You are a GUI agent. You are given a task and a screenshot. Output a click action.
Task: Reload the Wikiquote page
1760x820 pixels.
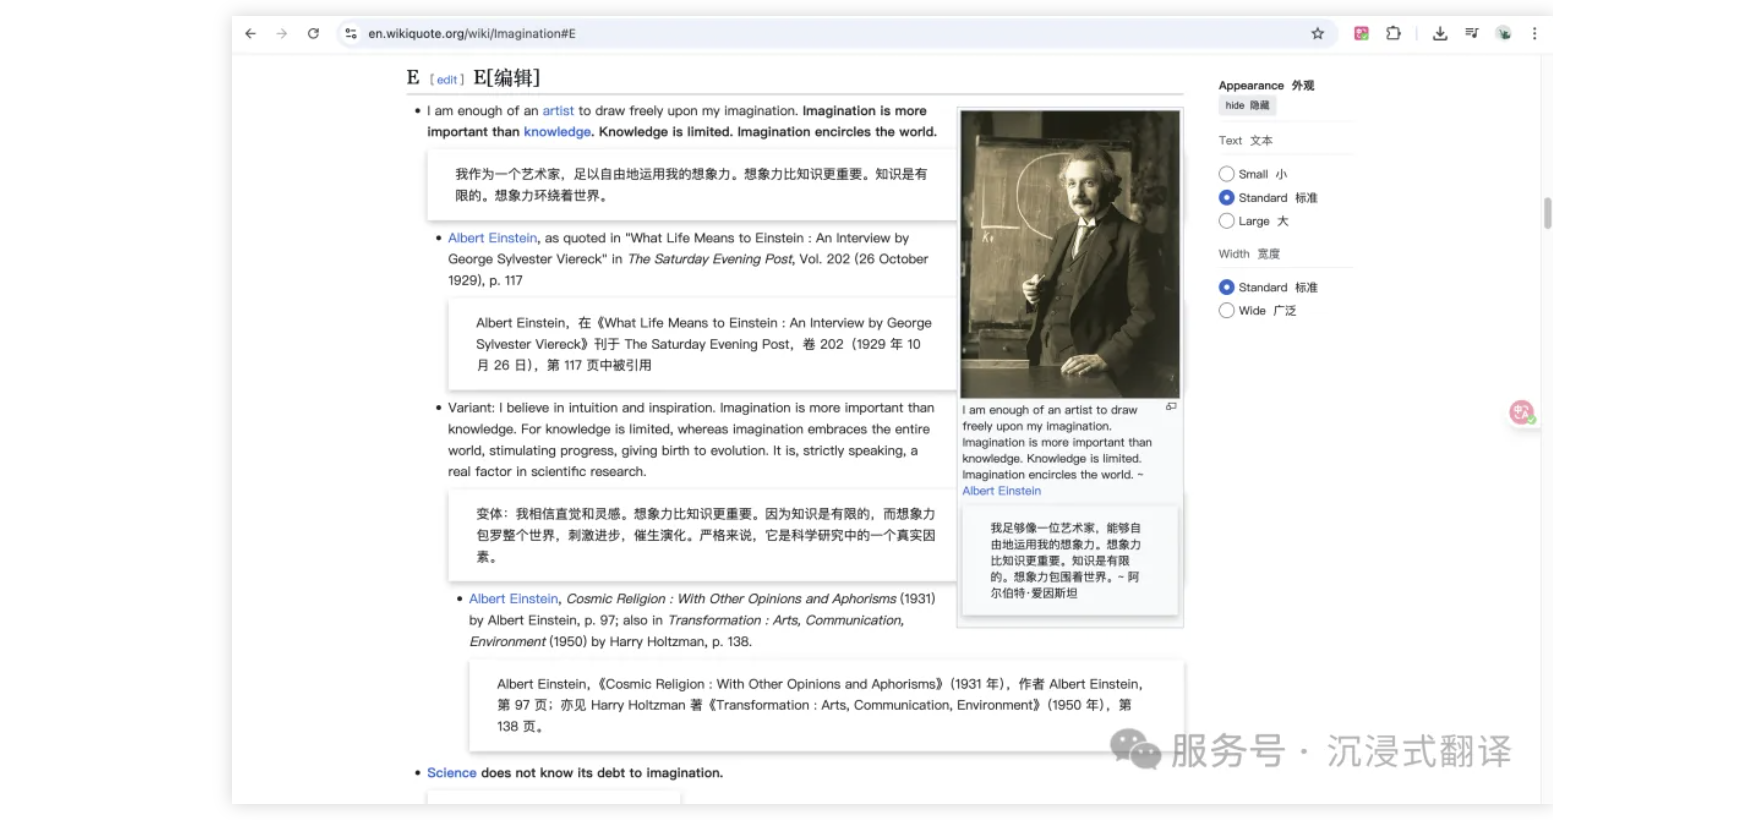point(313,33)
